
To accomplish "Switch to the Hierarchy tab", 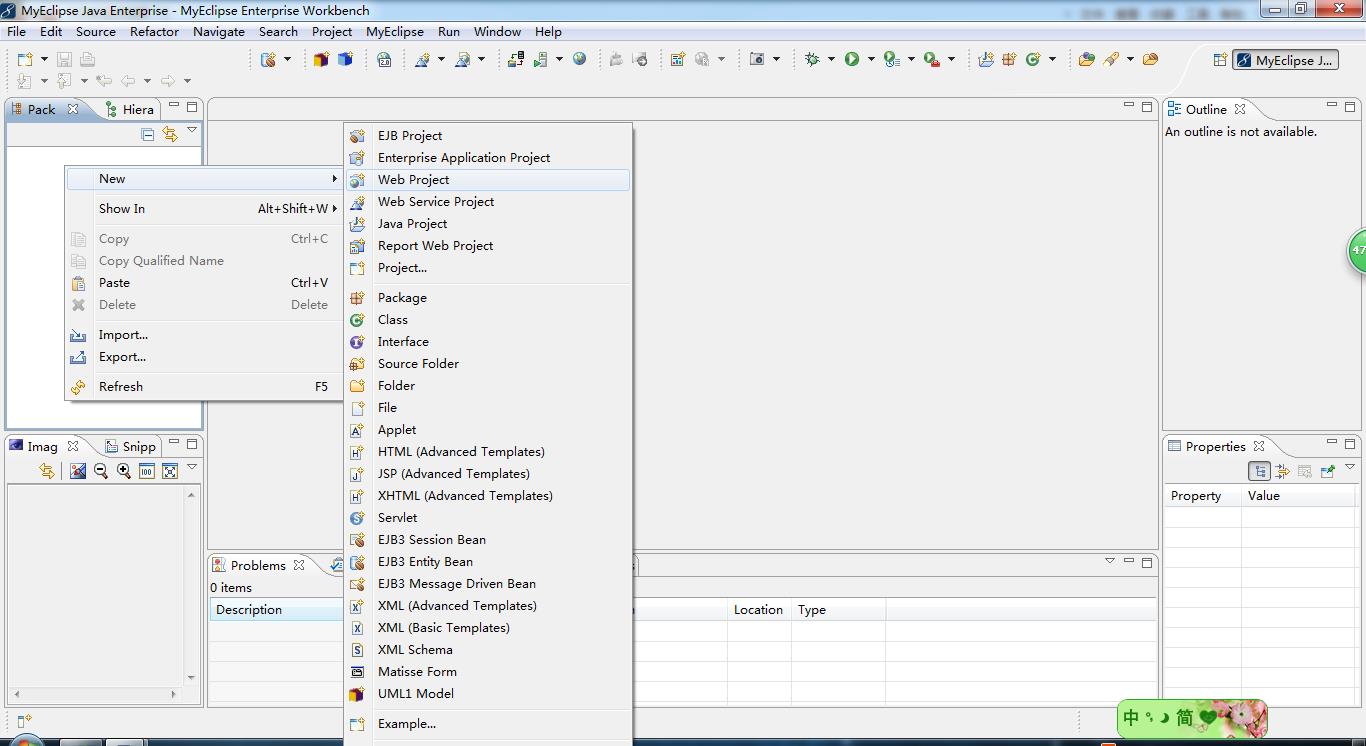I will click(129, 109).
